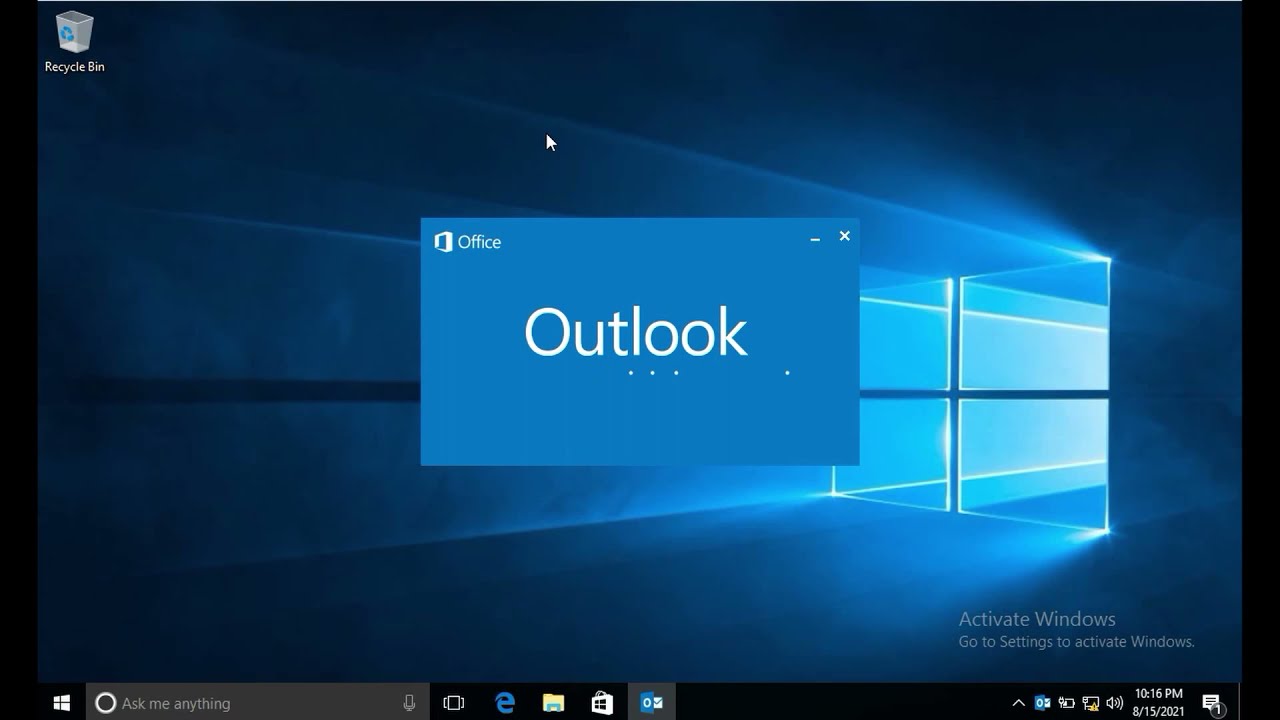Click the Office logo in the splash screen
This screenshot has height=720, width=1280.
pos(467,242)
